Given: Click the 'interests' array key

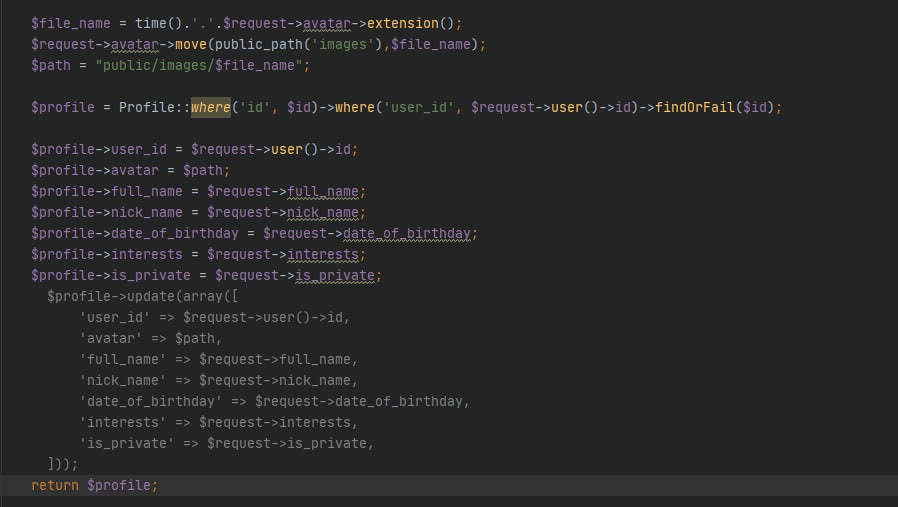Looking at the screenshot, I should click(x=123, y=422).
